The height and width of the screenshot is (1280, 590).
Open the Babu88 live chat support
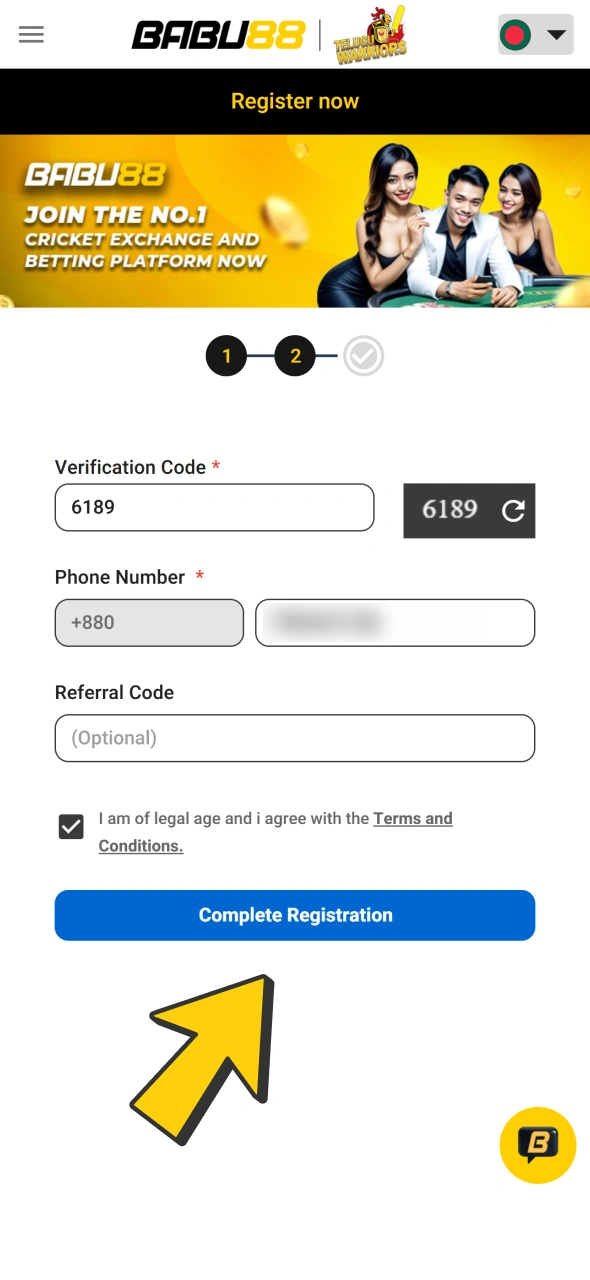pyautogui.click(x=537, y=1146)
